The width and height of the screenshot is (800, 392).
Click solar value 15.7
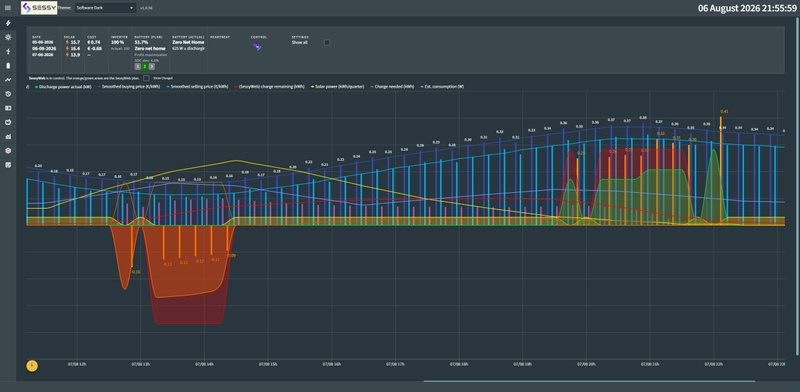75,42
